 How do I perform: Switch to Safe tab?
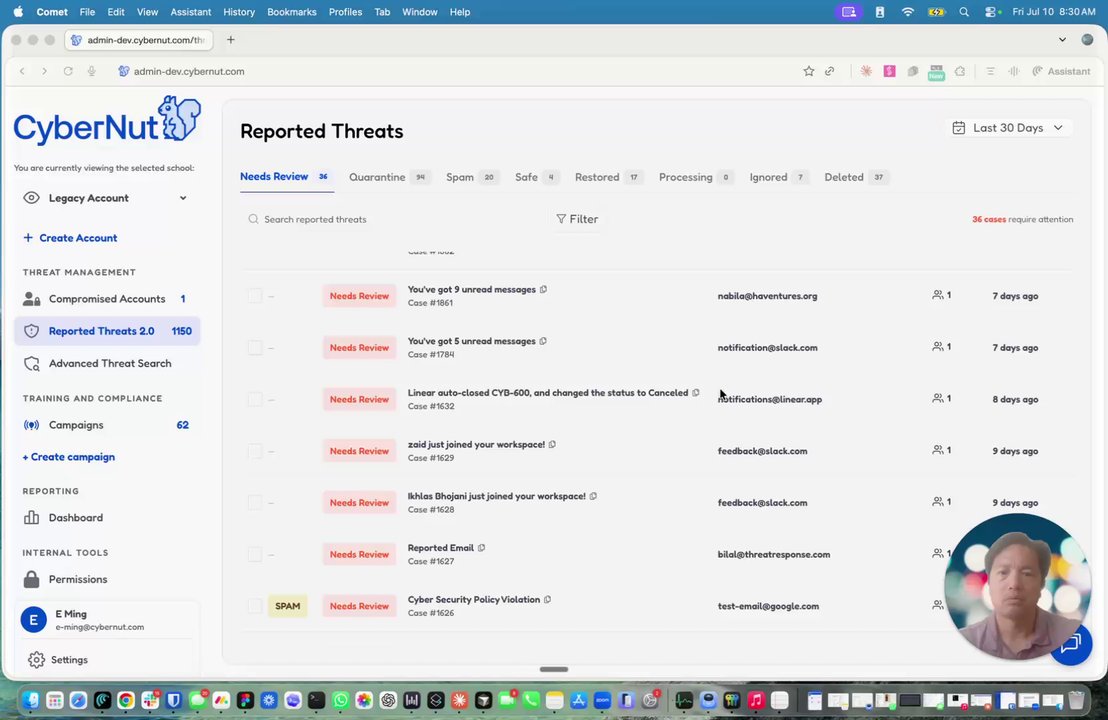pos(537,177)
